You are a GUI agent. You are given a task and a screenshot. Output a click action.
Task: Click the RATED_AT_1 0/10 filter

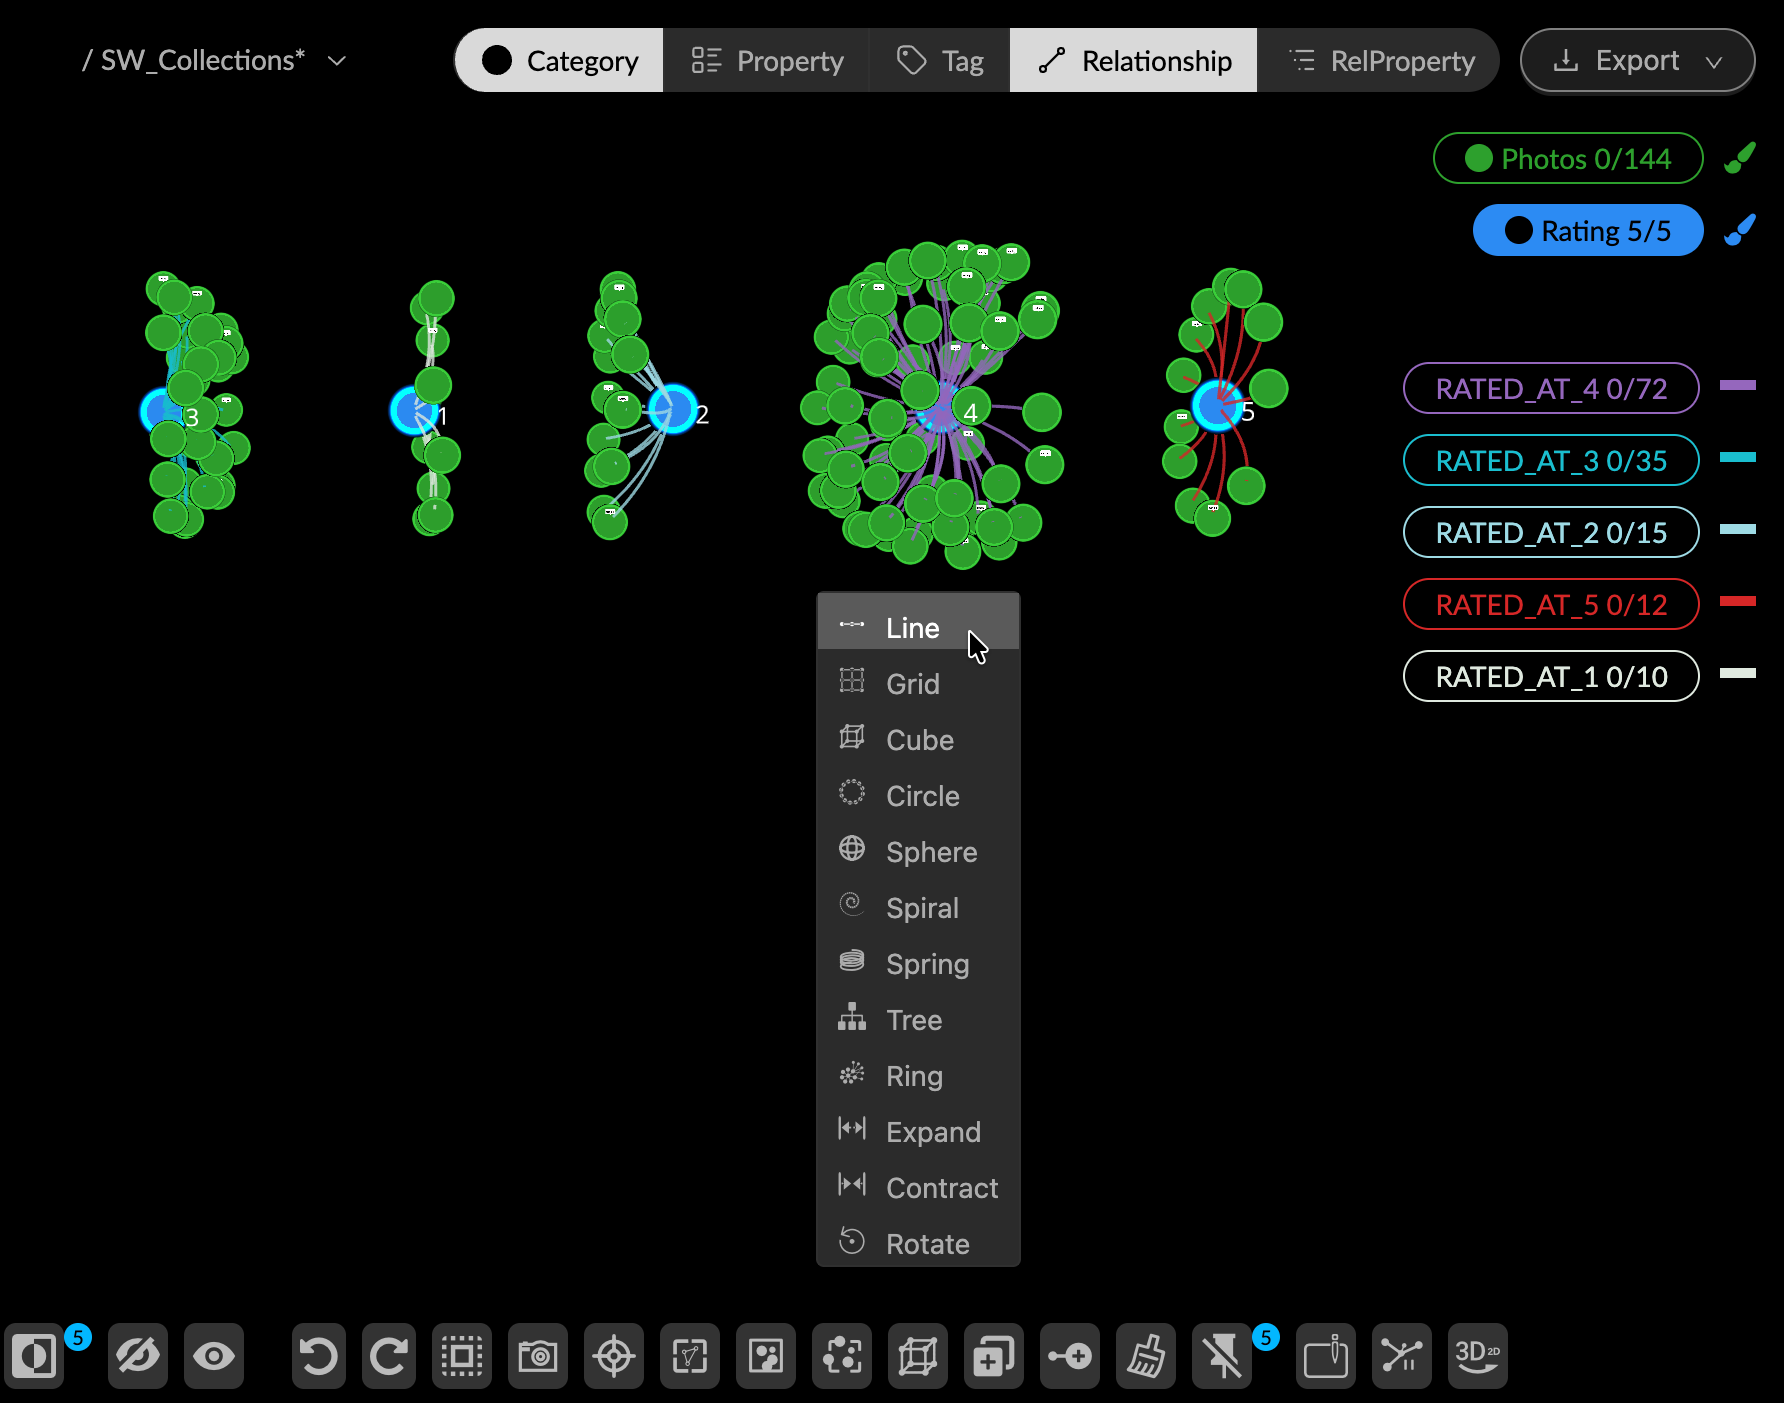click(1550, 676)
